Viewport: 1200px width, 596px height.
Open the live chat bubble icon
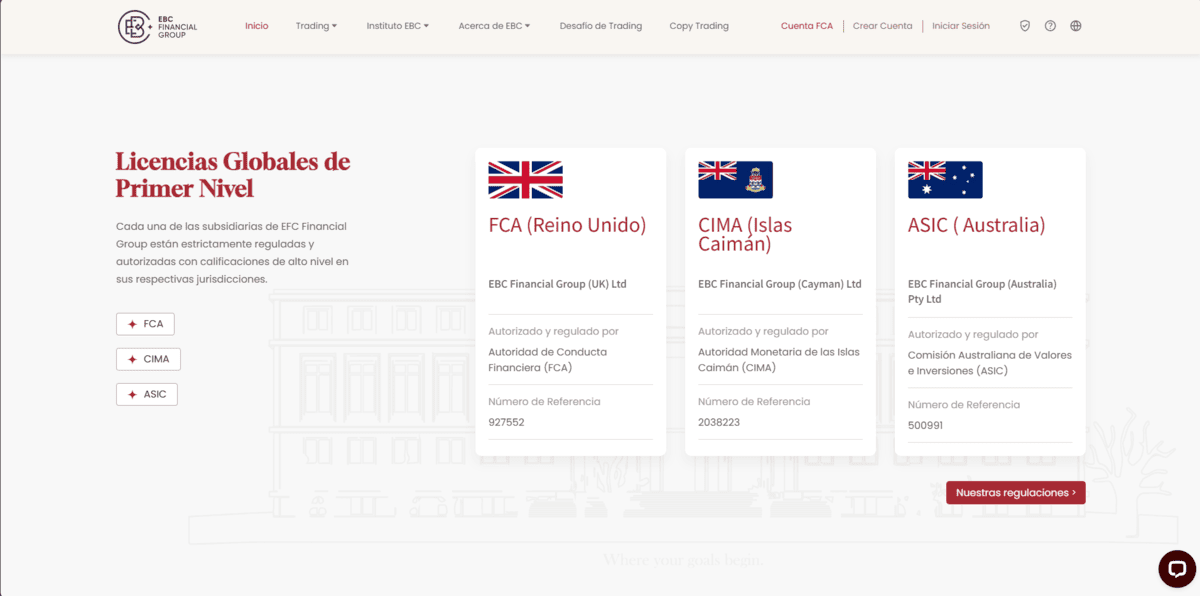pyautogui.click(x=1177, y=569)
